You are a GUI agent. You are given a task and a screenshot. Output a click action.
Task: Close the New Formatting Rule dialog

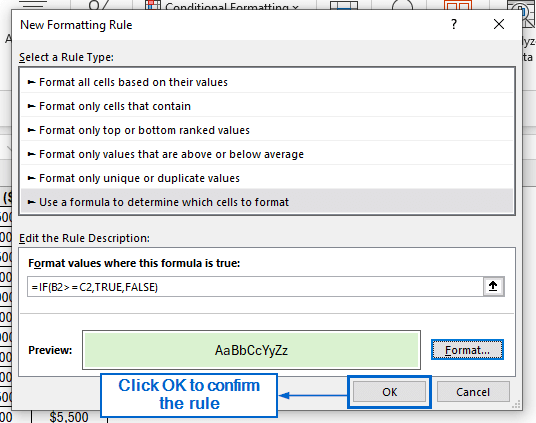(499, 24)
